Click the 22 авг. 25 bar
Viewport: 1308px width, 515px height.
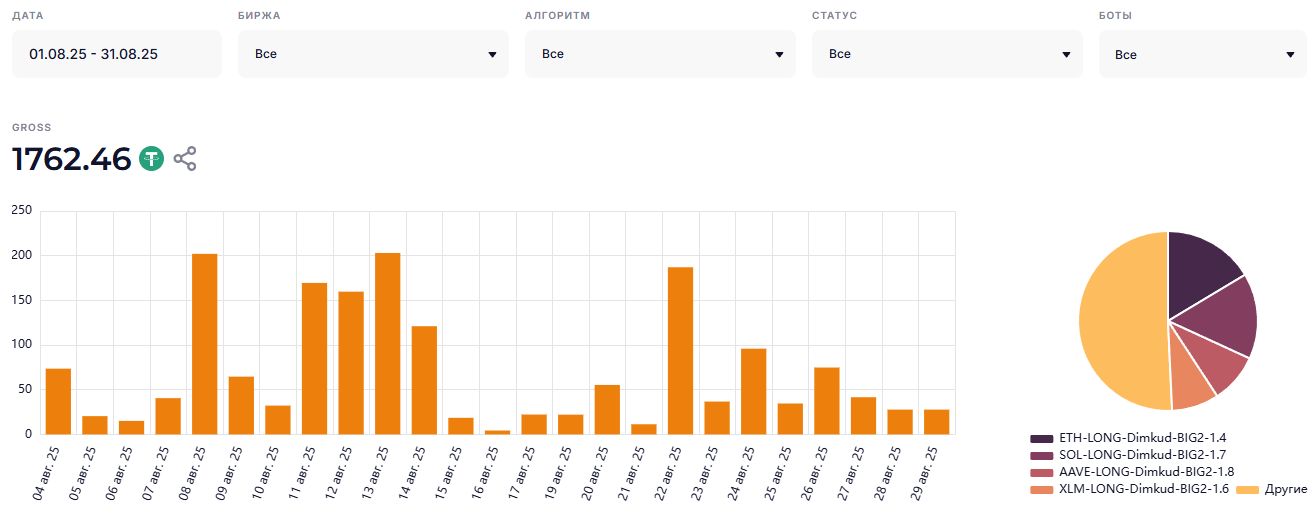coord(680,350)
